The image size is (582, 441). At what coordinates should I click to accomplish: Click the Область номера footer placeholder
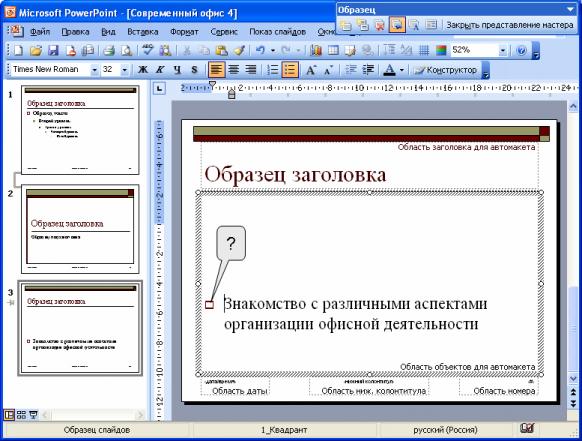pos(498,387)
